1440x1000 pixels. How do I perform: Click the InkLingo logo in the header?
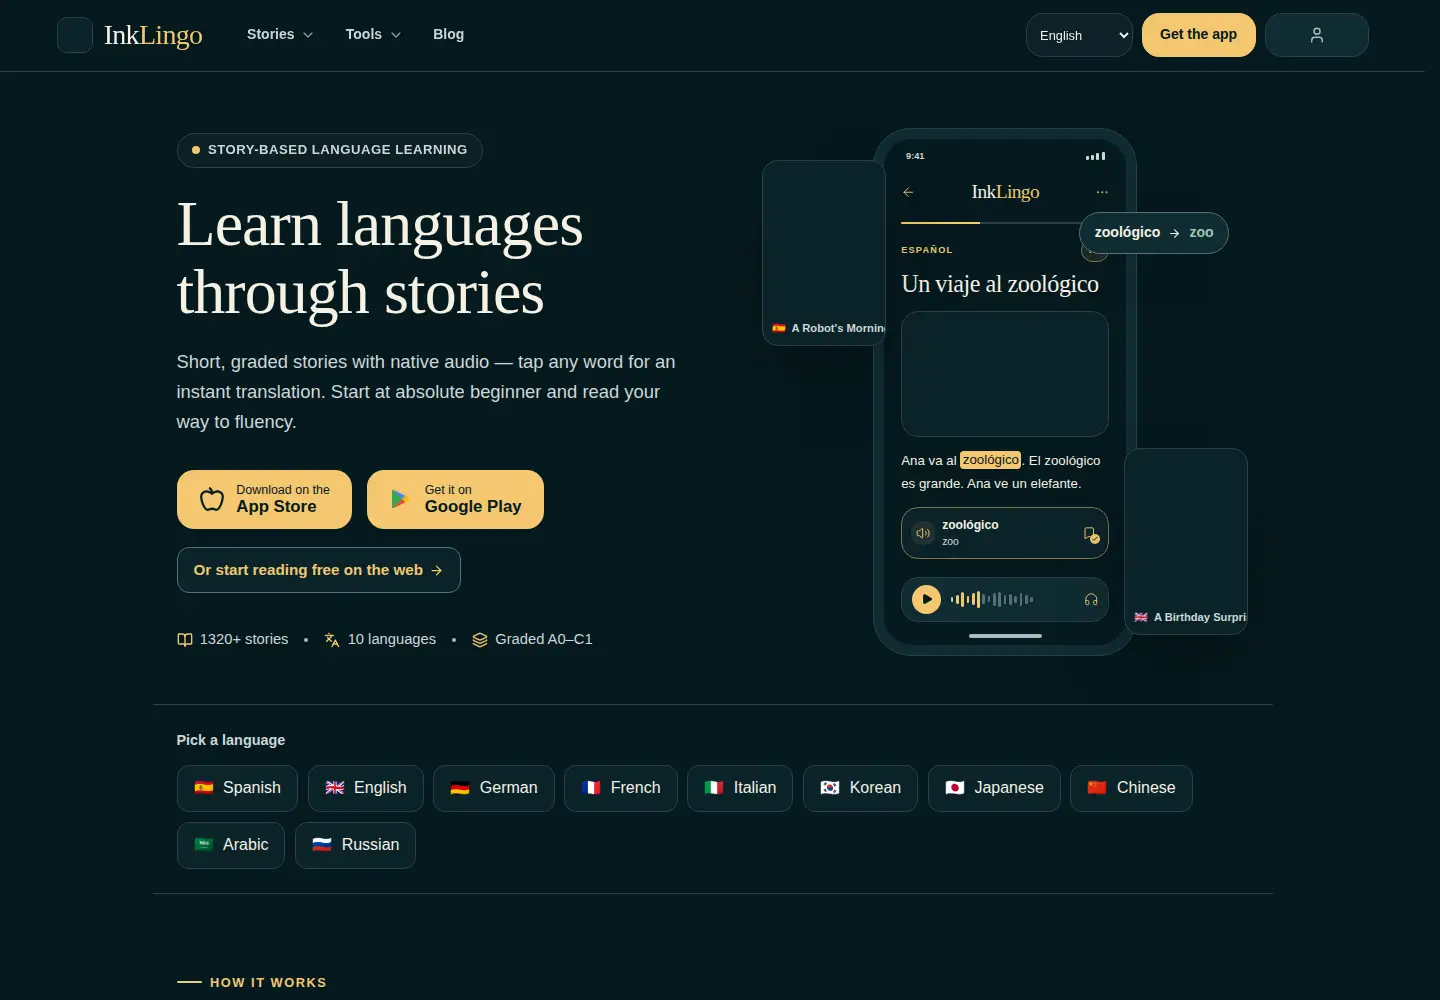[130, 35]
